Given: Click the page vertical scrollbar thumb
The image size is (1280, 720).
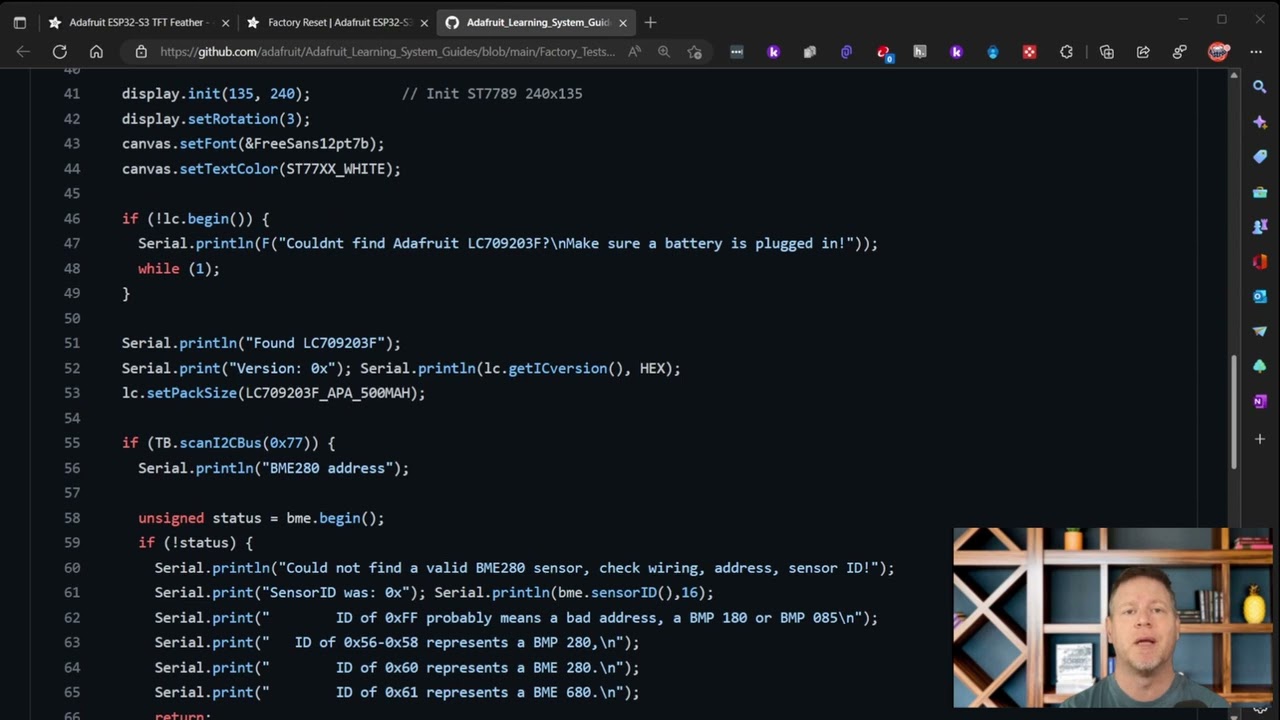Looking at the screenshot, I should (x=1233, y=412).
